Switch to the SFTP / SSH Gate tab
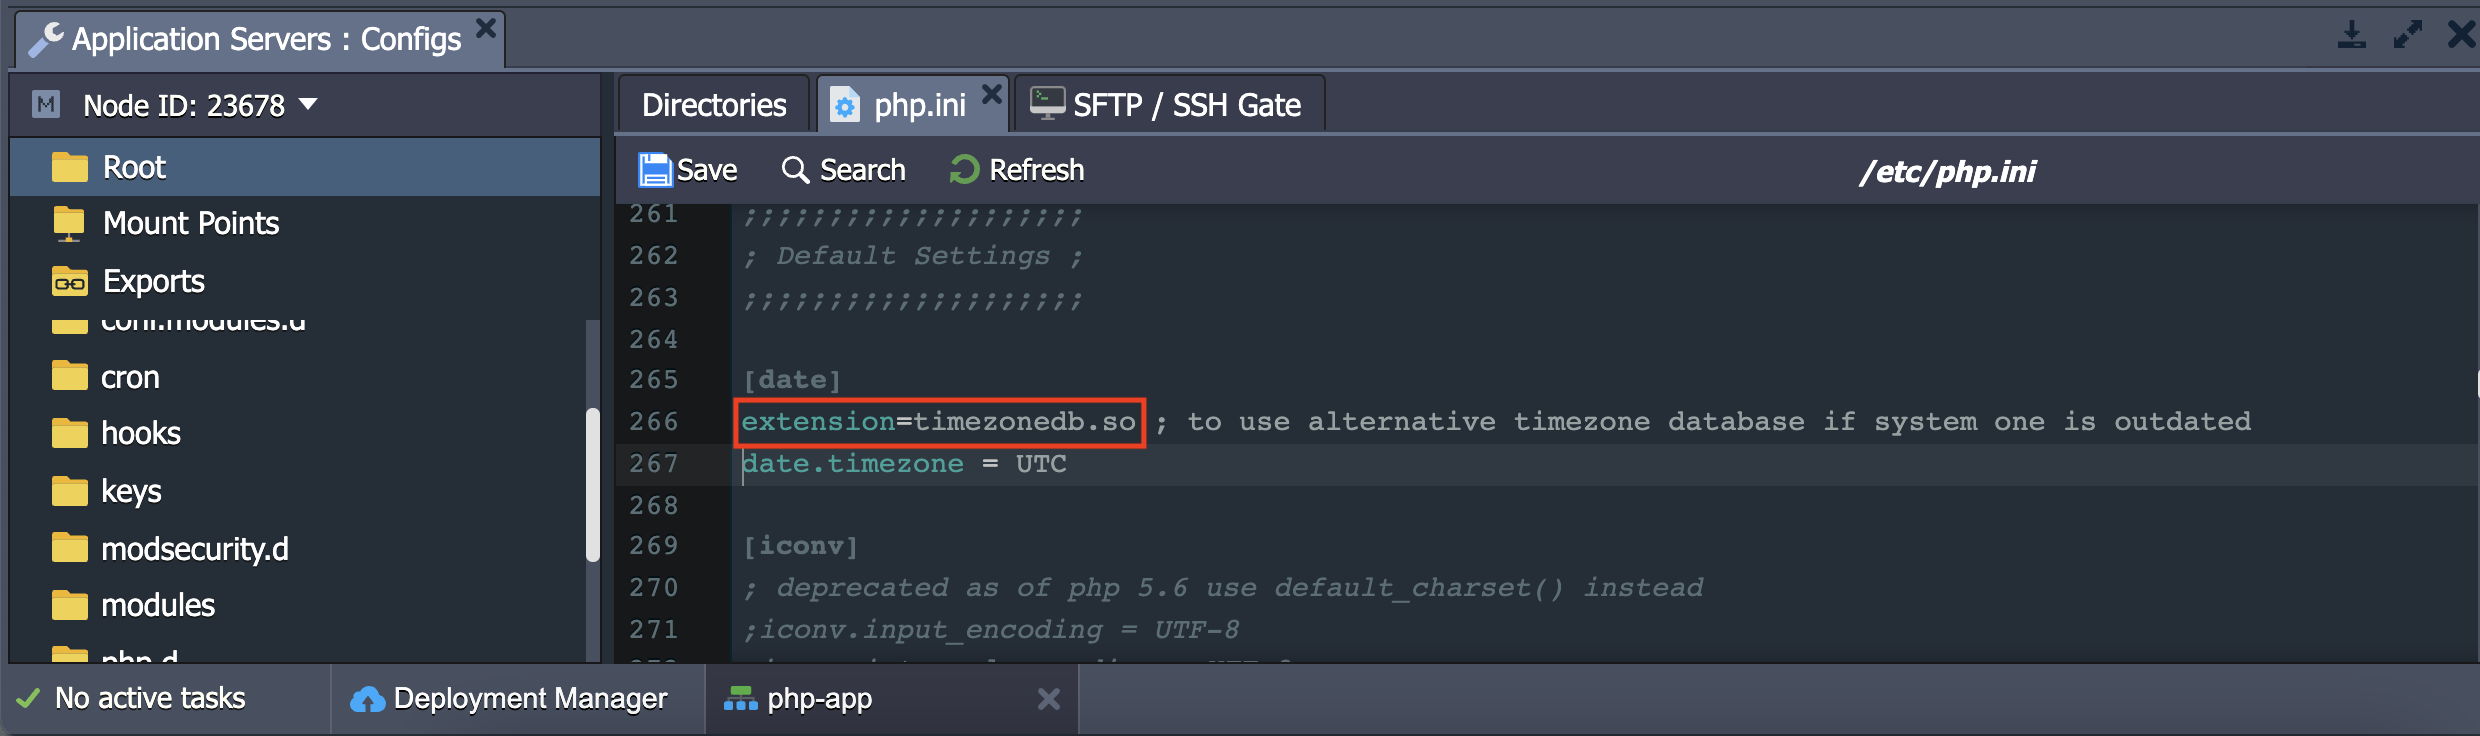 coord(1169,105)
